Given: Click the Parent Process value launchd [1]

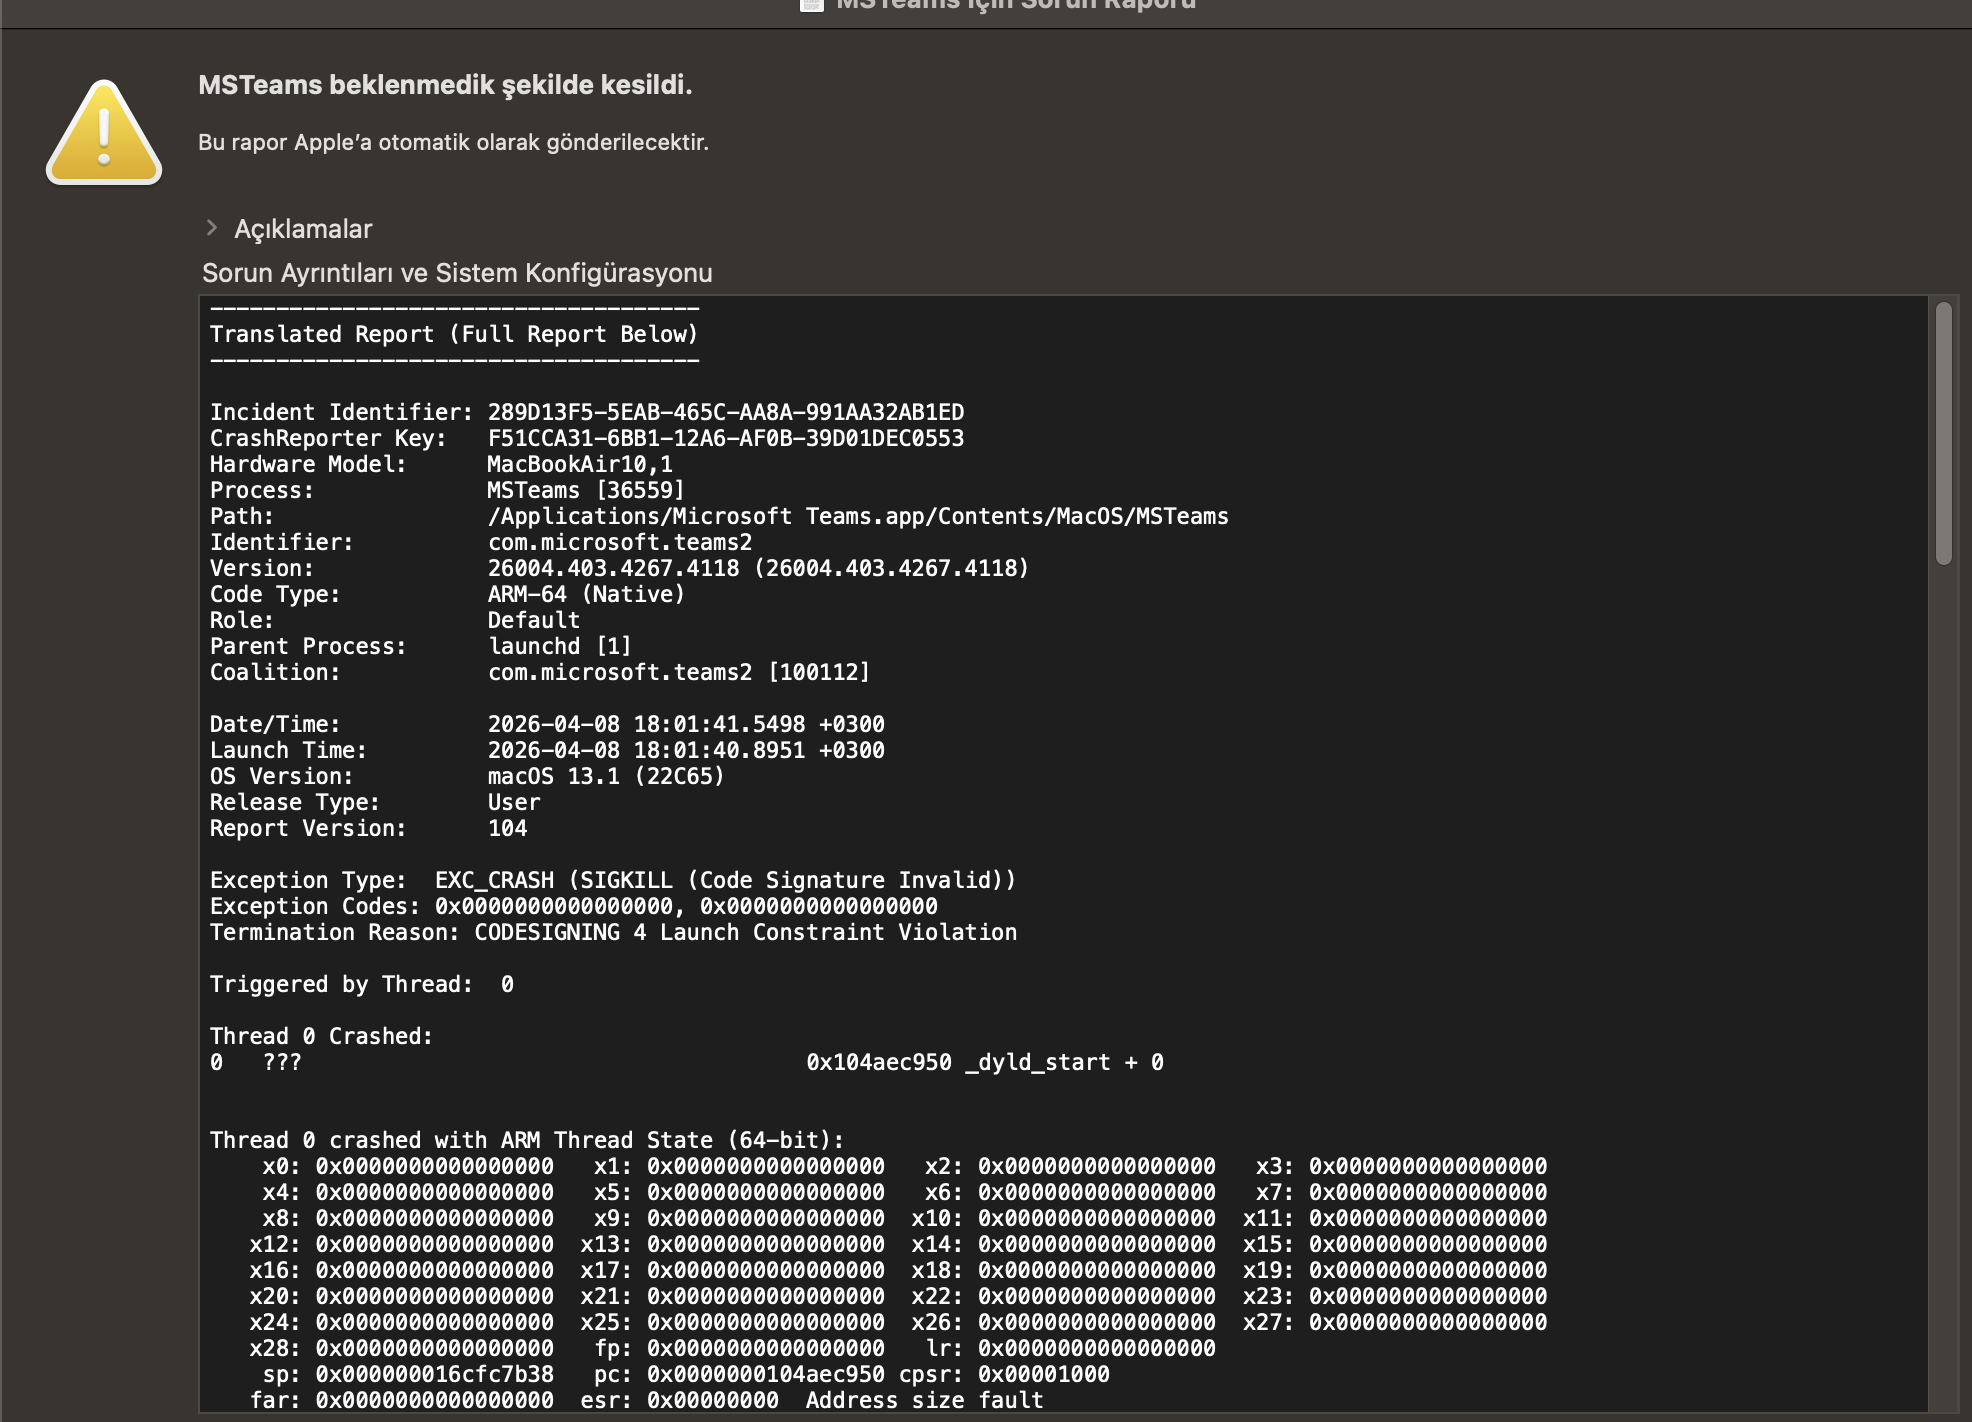Looking at the screenshot, I should pyautogui.click(x=560, y=646).
